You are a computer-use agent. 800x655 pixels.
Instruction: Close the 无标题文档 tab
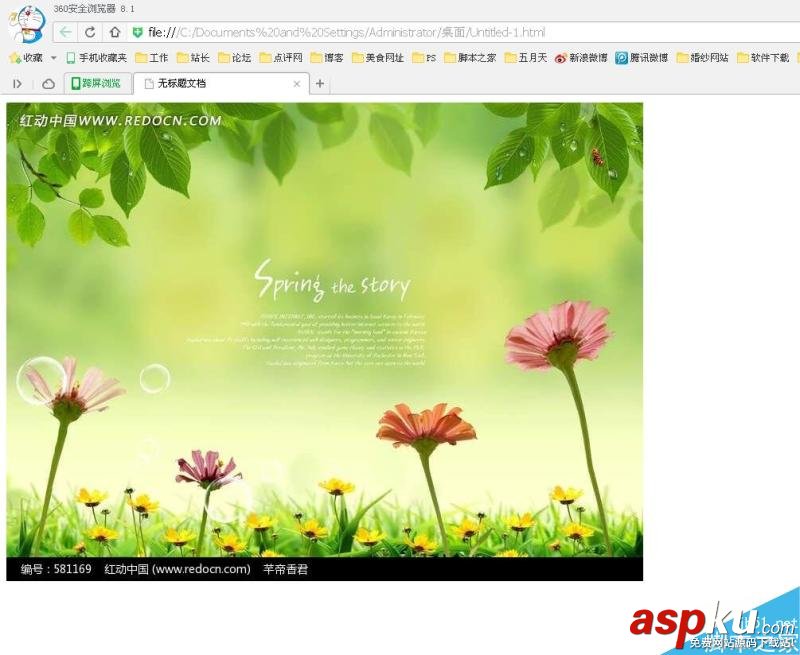(x=296, y=83)
